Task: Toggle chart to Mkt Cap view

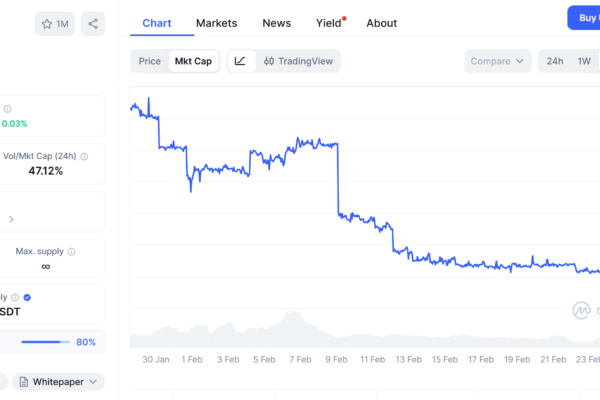Action: click(193, 61)
